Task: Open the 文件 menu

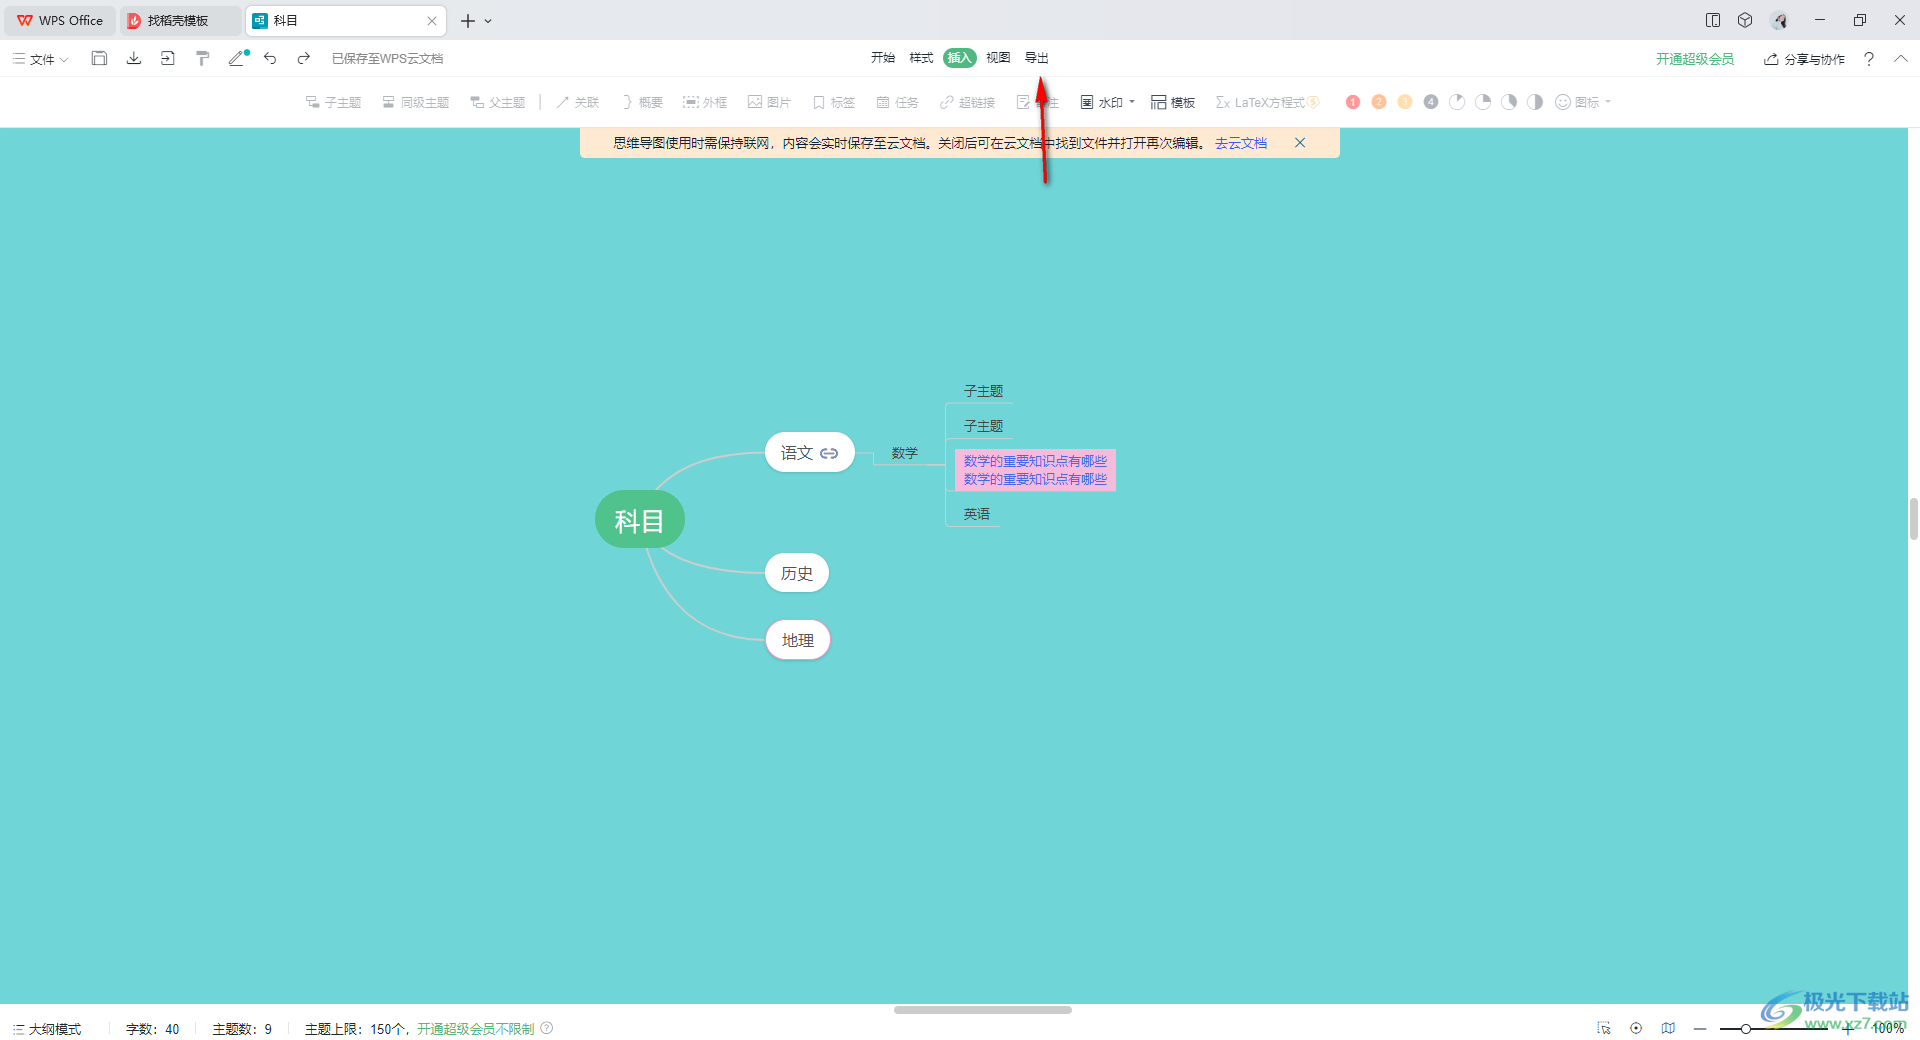Action: 41,59
